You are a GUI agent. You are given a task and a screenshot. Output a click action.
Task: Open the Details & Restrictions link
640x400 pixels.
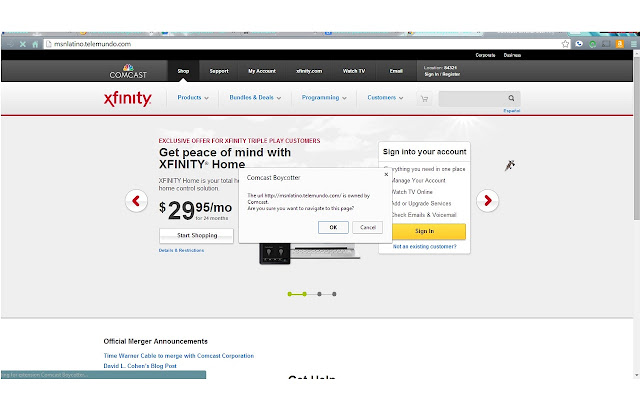coord(181,250)
